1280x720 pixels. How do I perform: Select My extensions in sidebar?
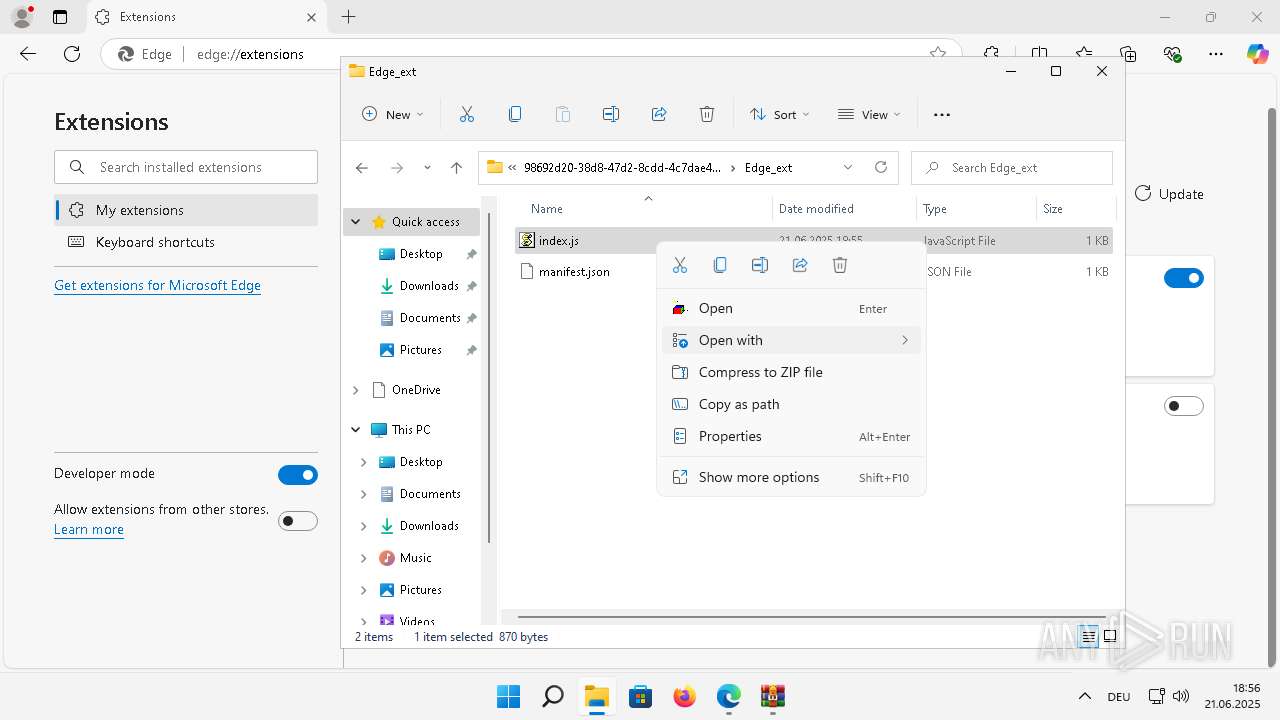[186, 210]
